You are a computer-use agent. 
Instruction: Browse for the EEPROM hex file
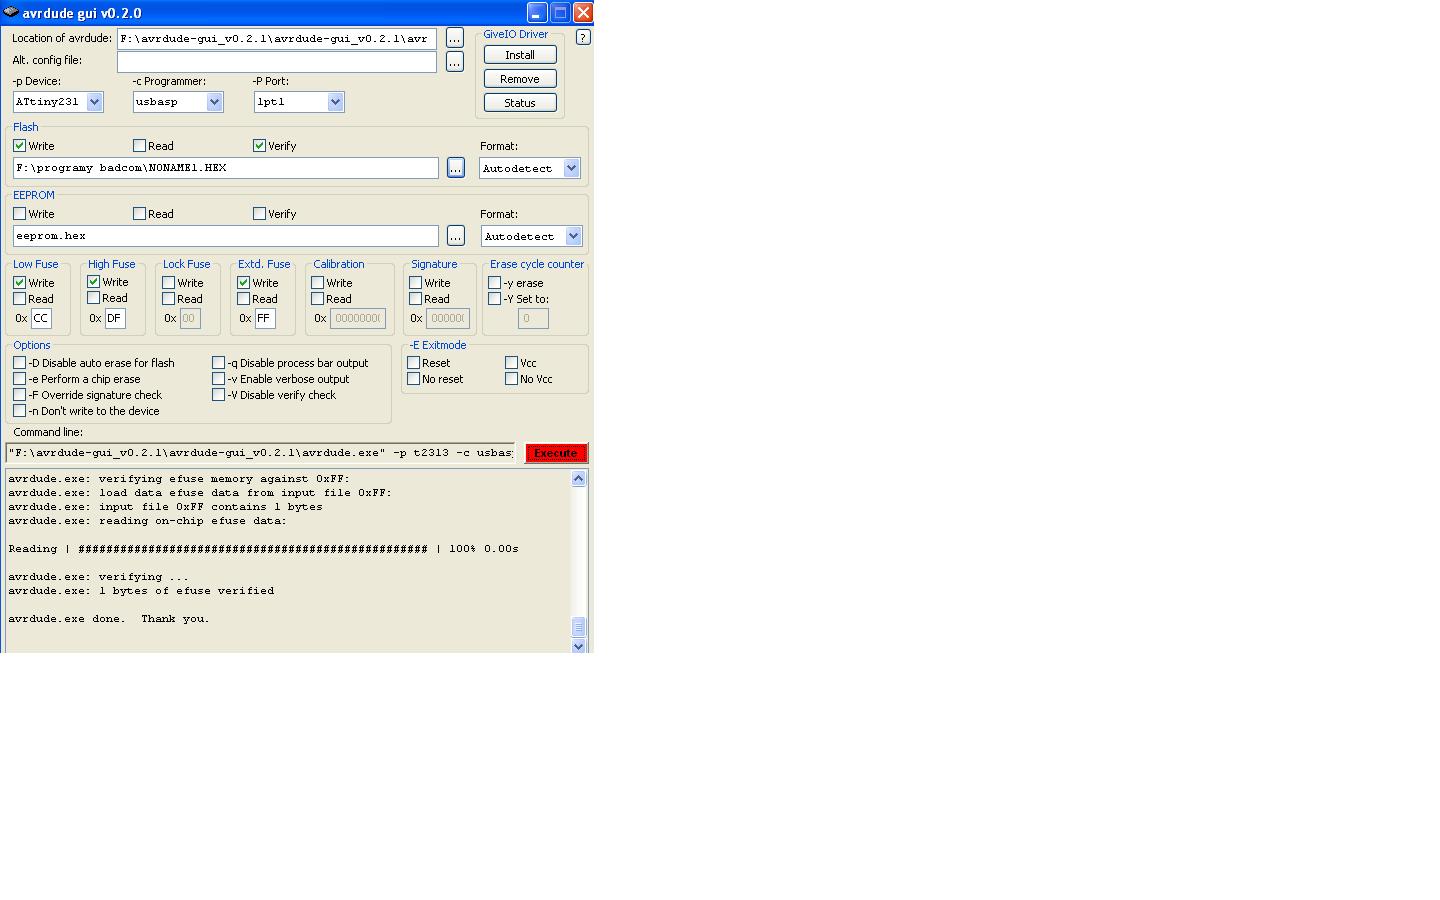[456, 236]
